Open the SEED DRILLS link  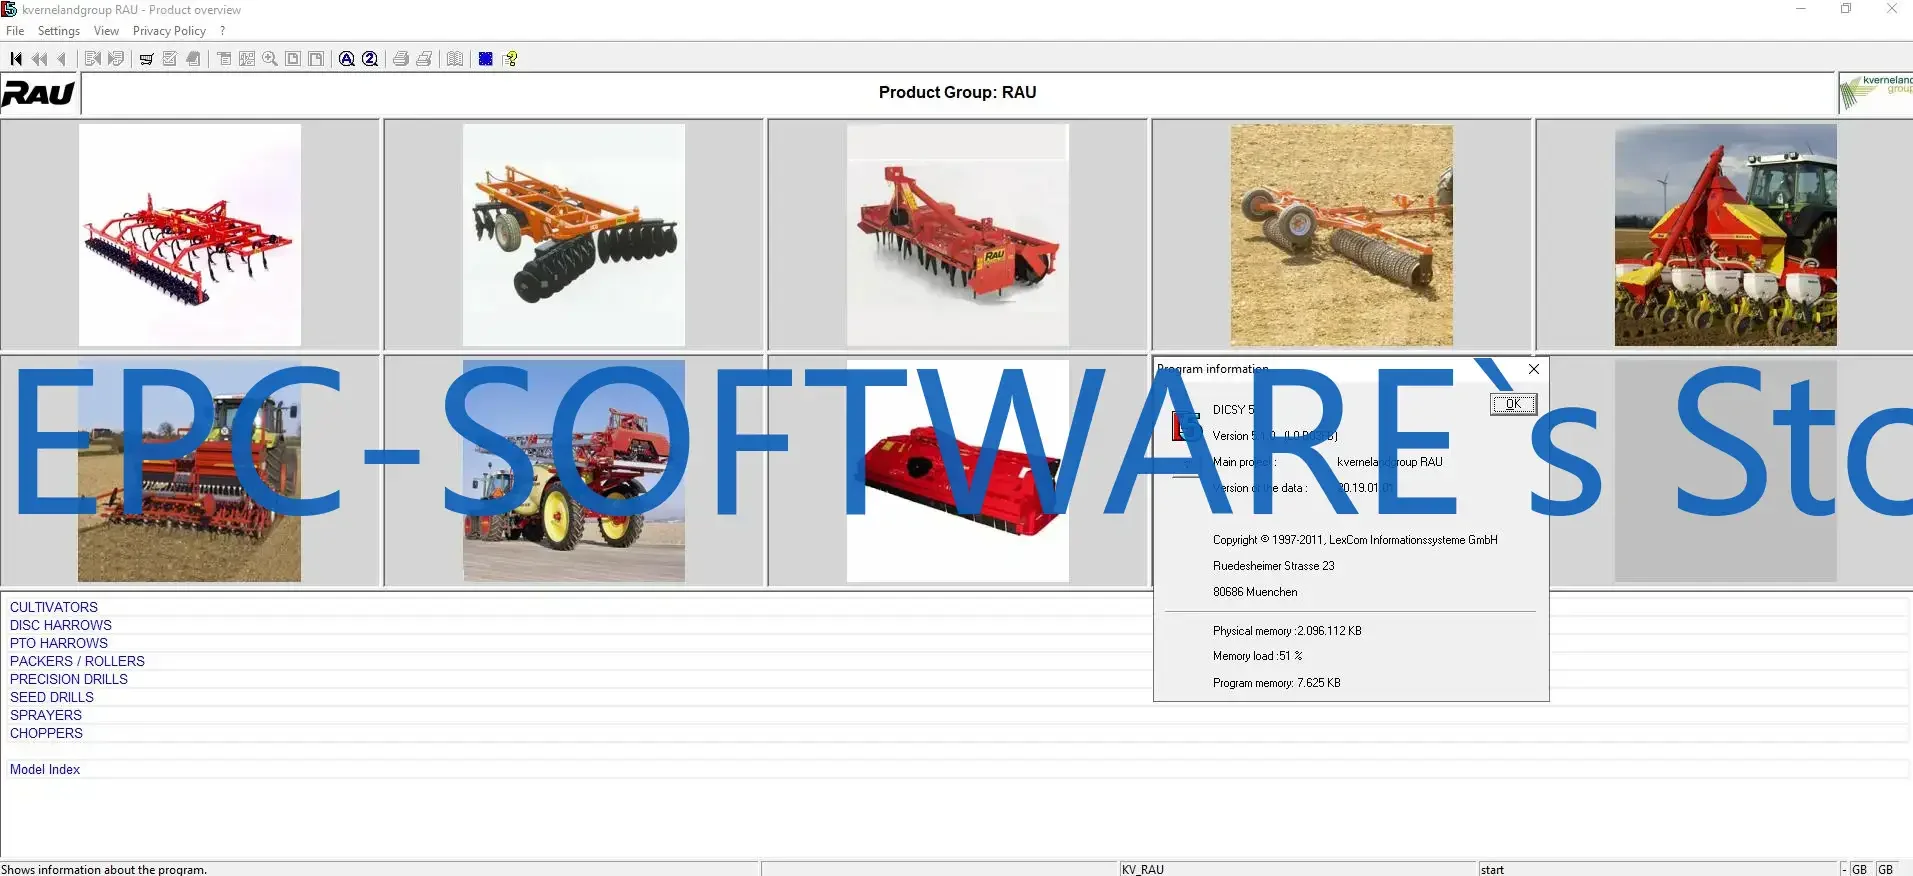(52, 697)
